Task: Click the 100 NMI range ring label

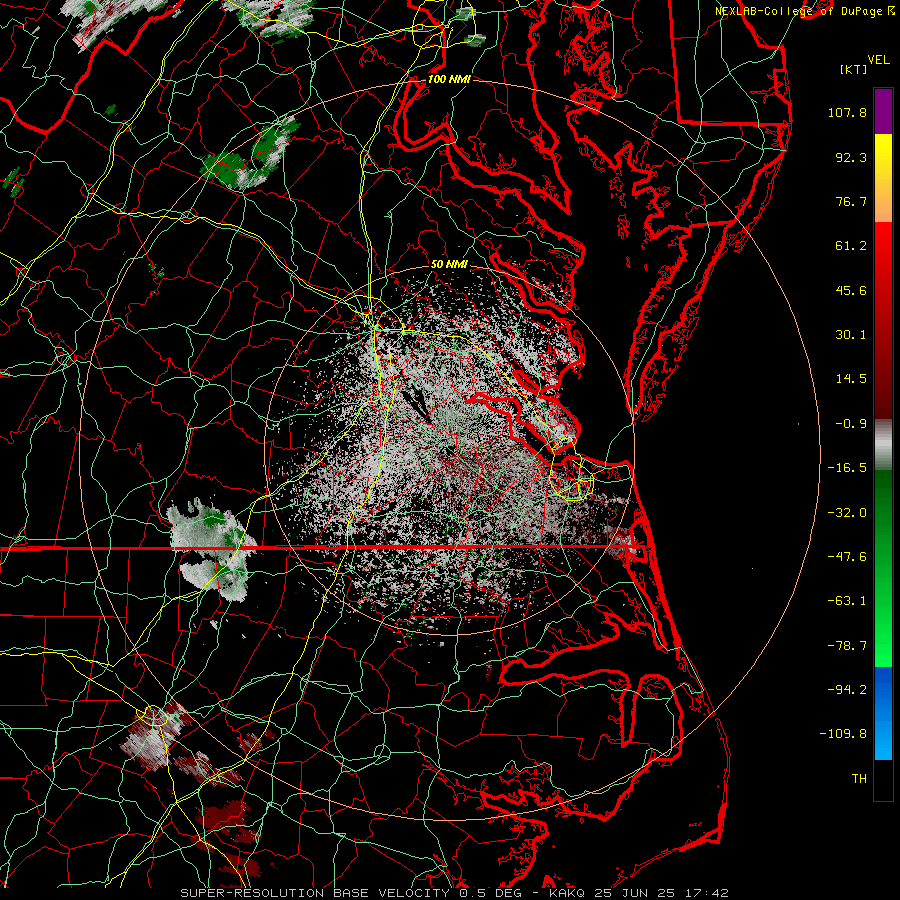Action: pos(449,79)
